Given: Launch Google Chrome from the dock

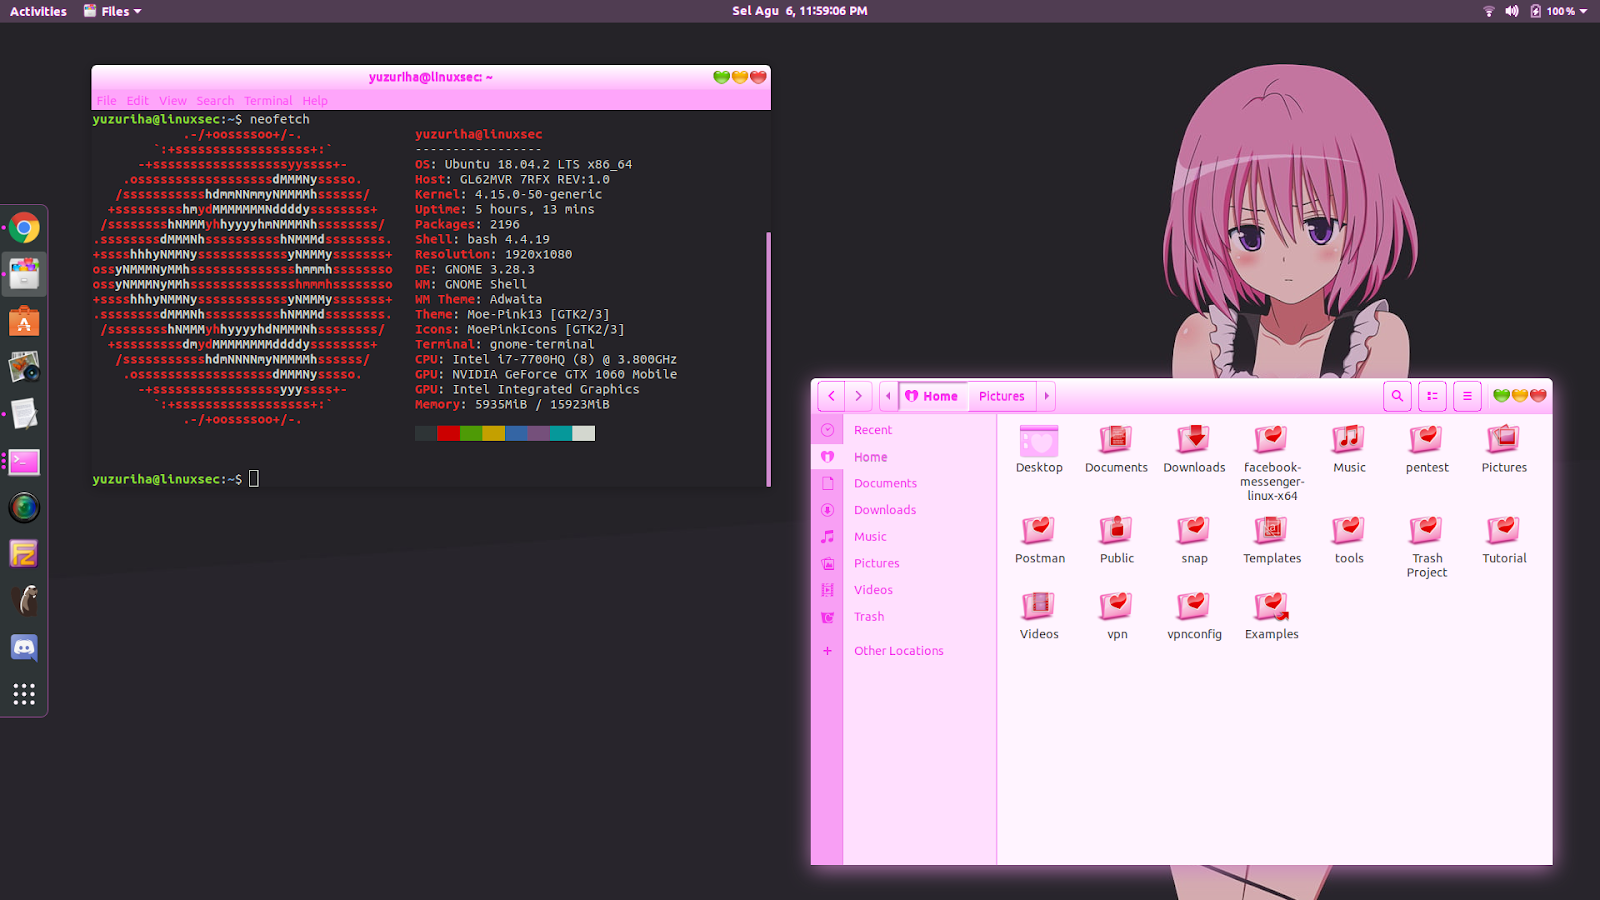Looking at the screenshot, I should coord(24,227).
